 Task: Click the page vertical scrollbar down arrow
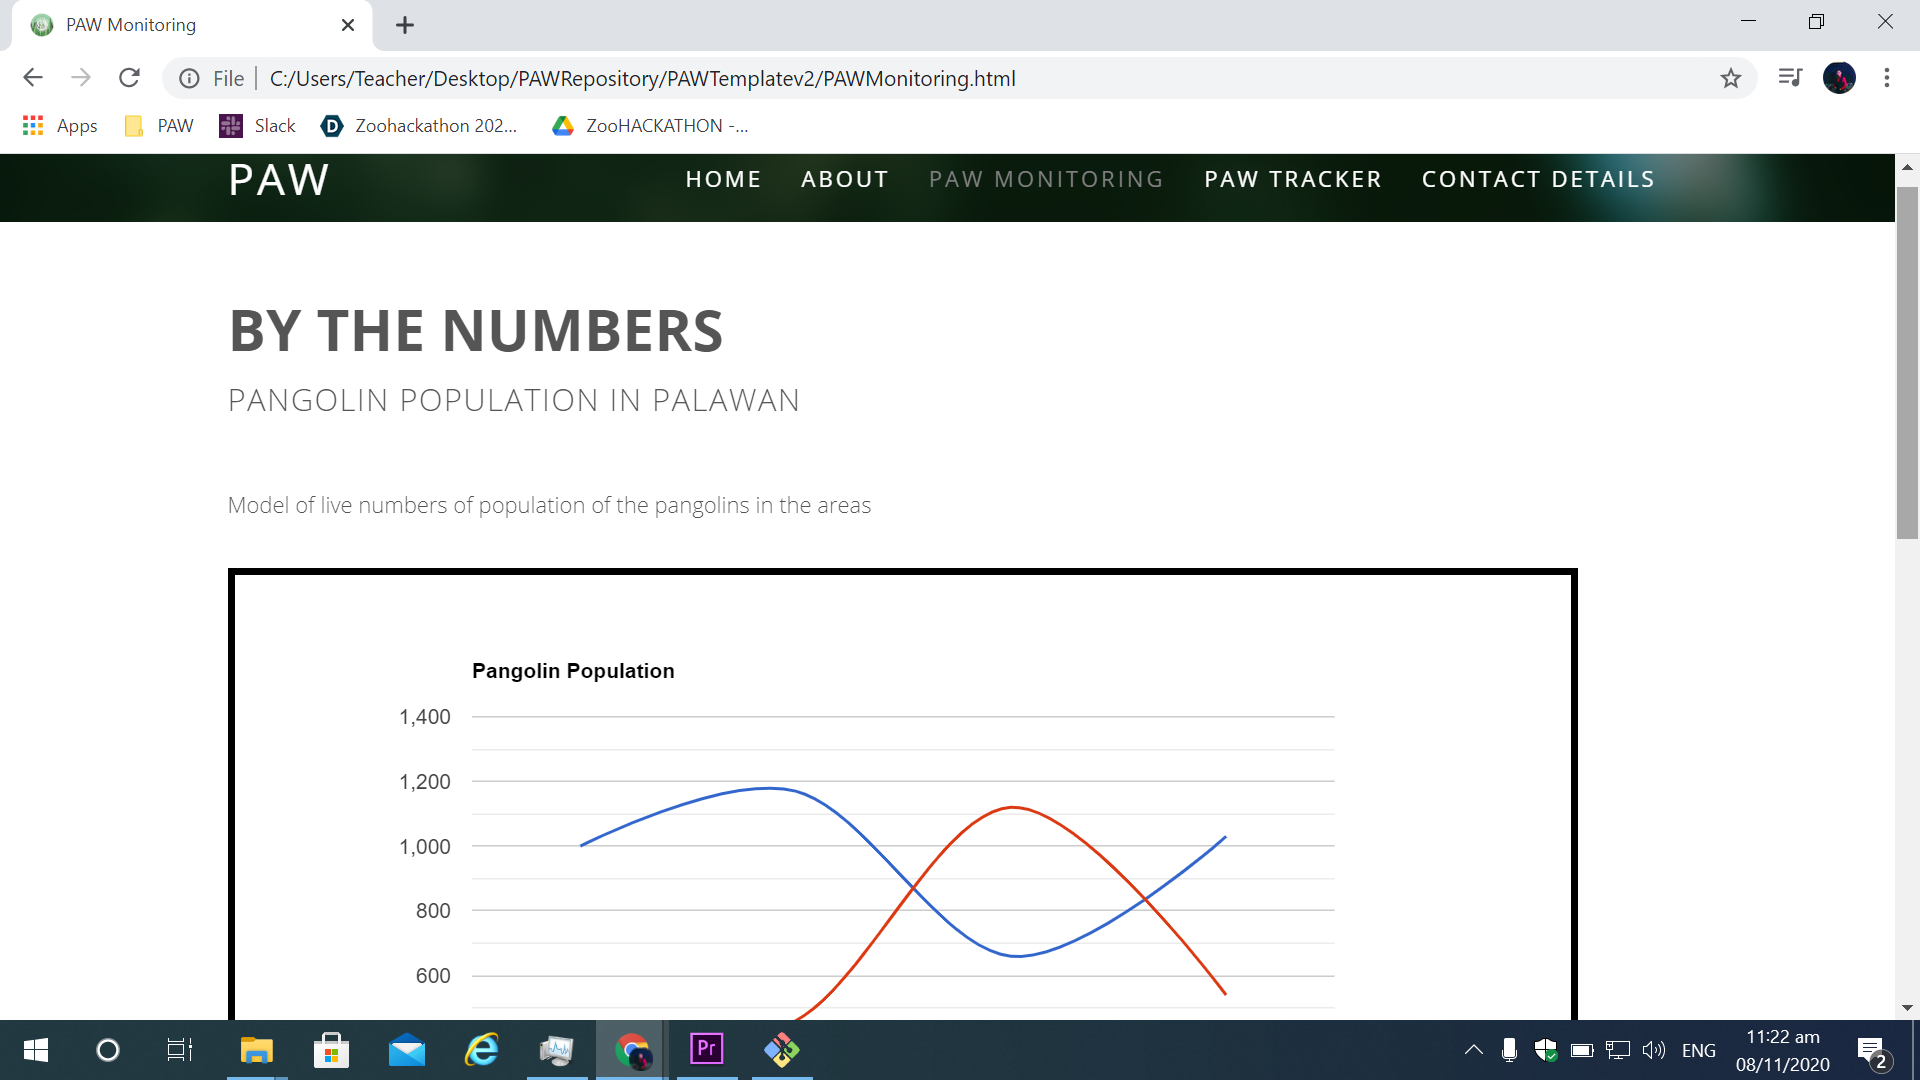[x=1907, y=1008]
